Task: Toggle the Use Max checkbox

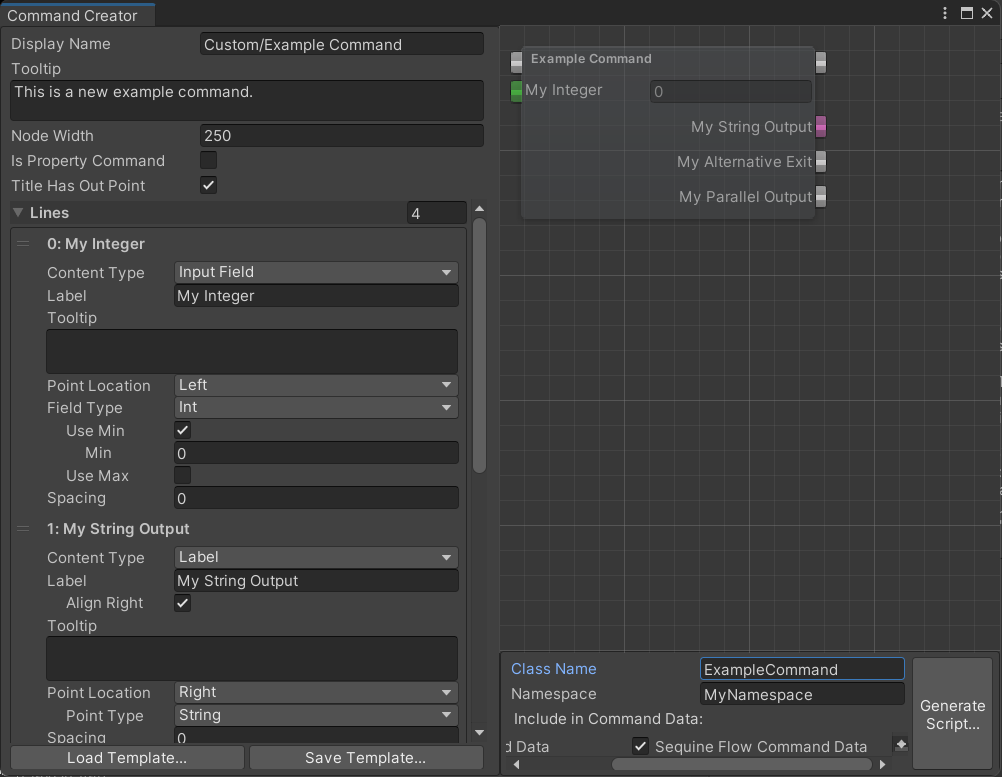Action: (183, 476)
